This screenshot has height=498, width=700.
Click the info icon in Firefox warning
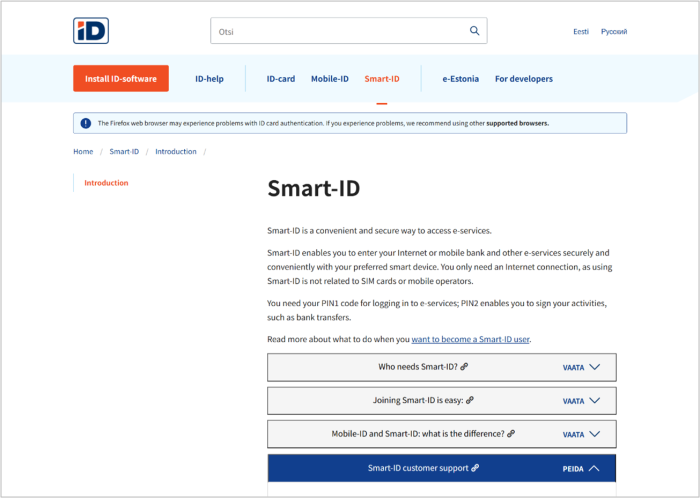85,123
